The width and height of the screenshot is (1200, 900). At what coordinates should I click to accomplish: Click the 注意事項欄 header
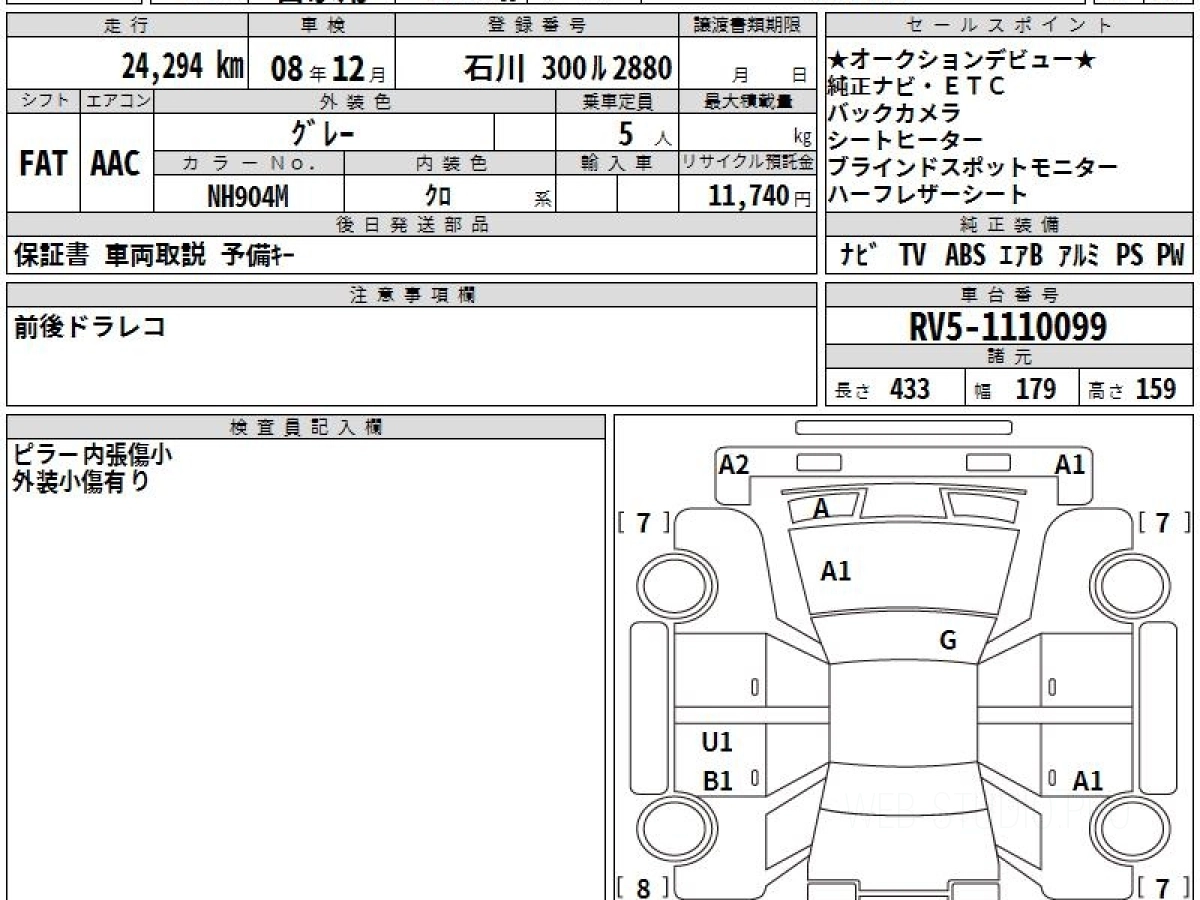pyautogui.click(x=412, y=294)
